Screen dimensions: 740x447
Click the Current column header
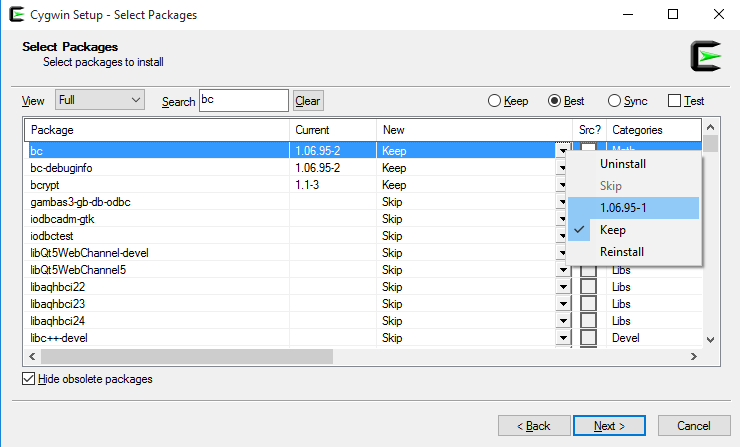pyautogui.click(x=333, y=130)
